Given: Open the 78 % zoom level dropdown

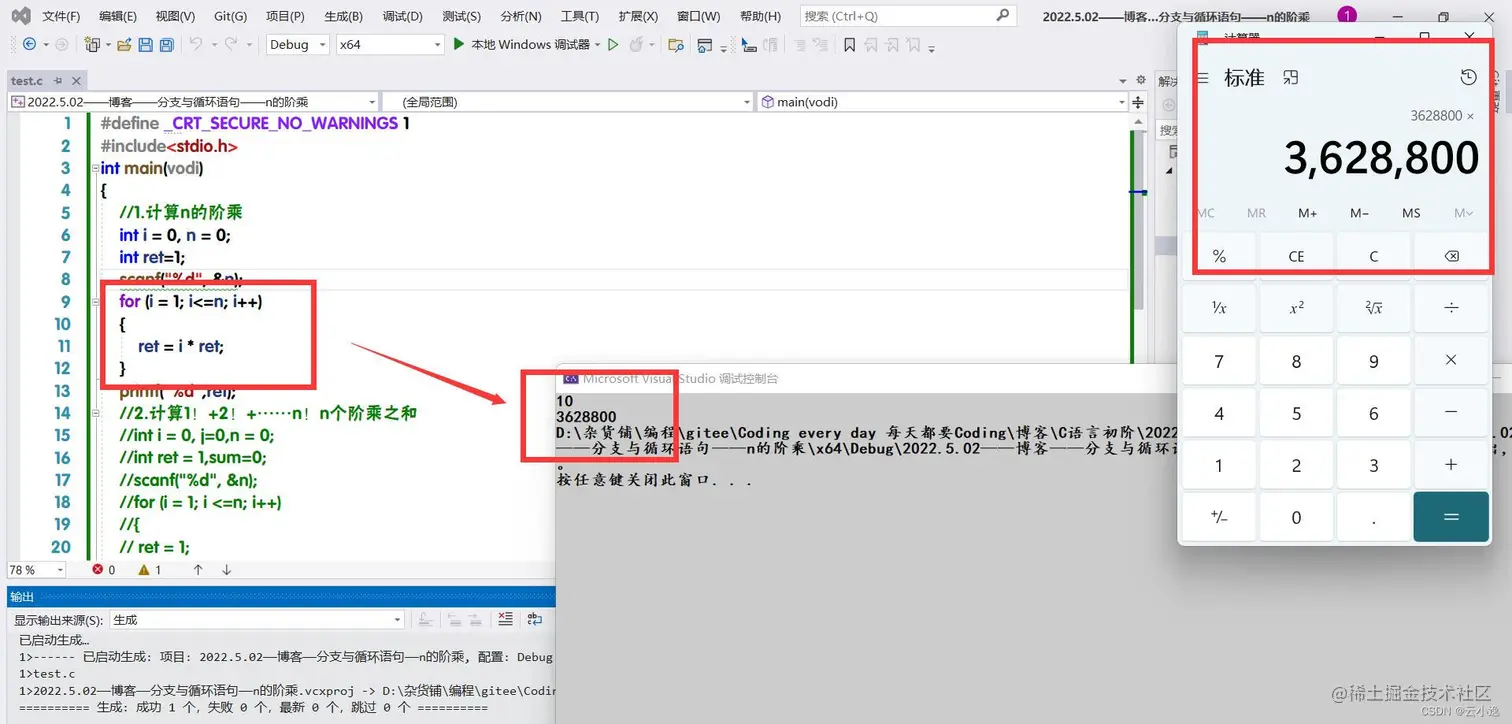Looking at the screenshot, I should pos(37,569).
